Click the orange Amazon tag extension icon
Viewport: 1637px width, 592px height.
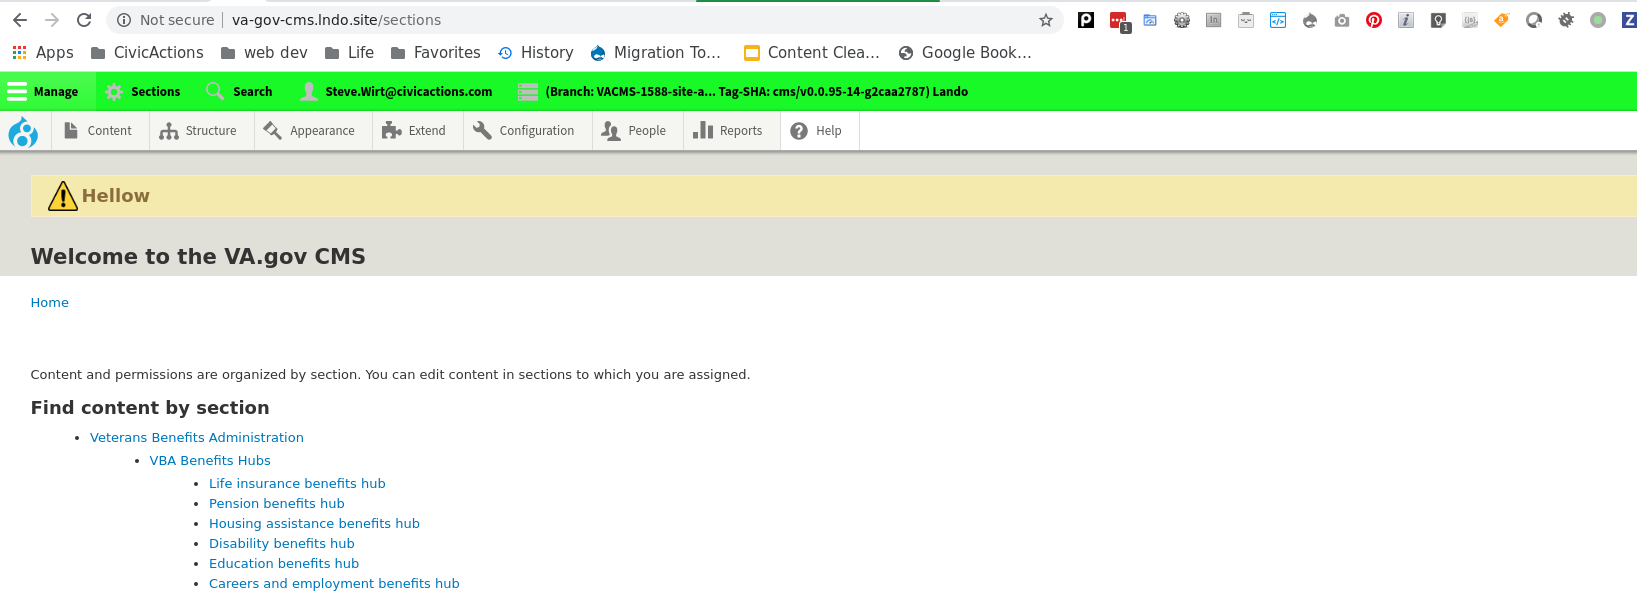pyautogui.click(x=1502, y=20)
